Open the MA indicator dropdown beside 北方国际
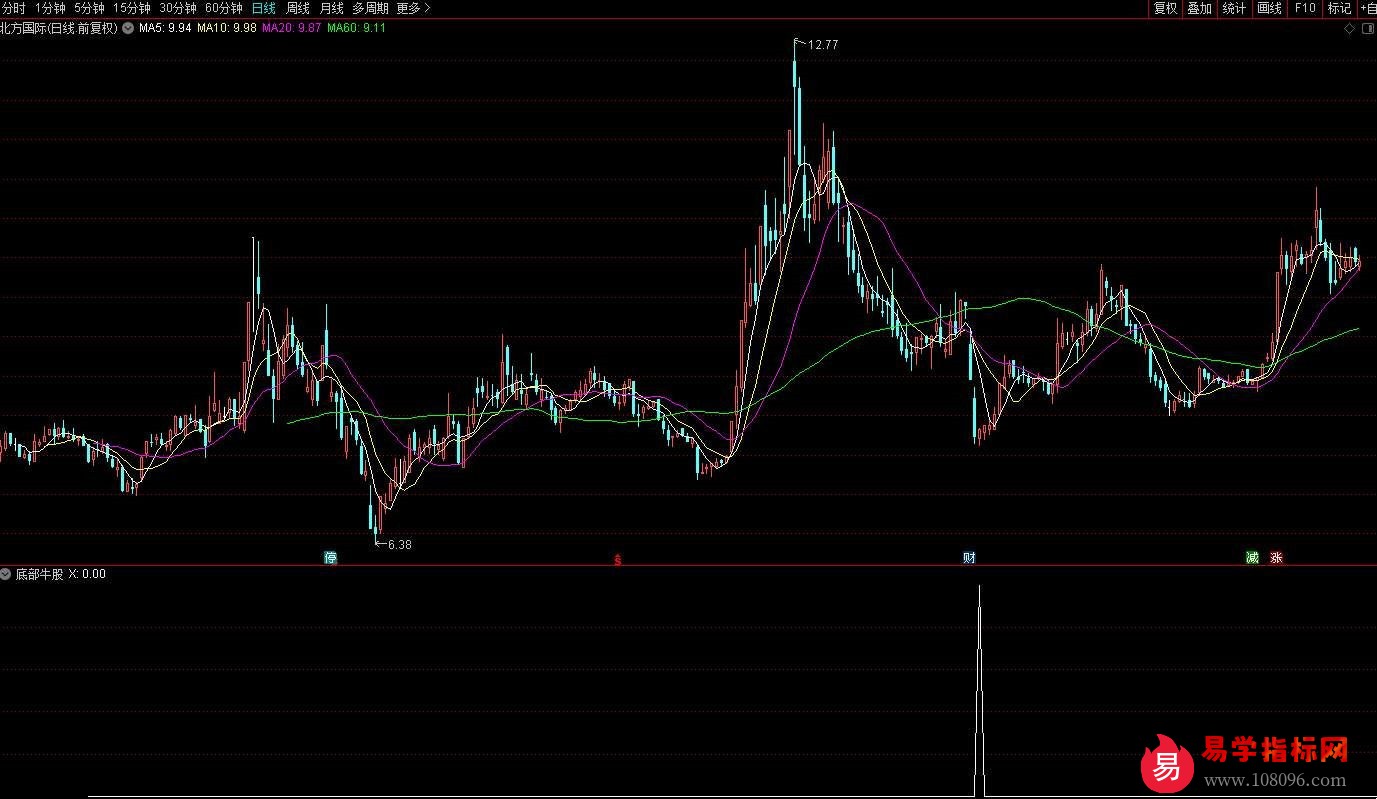The height and width of the screenshot is (799, 1377). pos(127,28)
